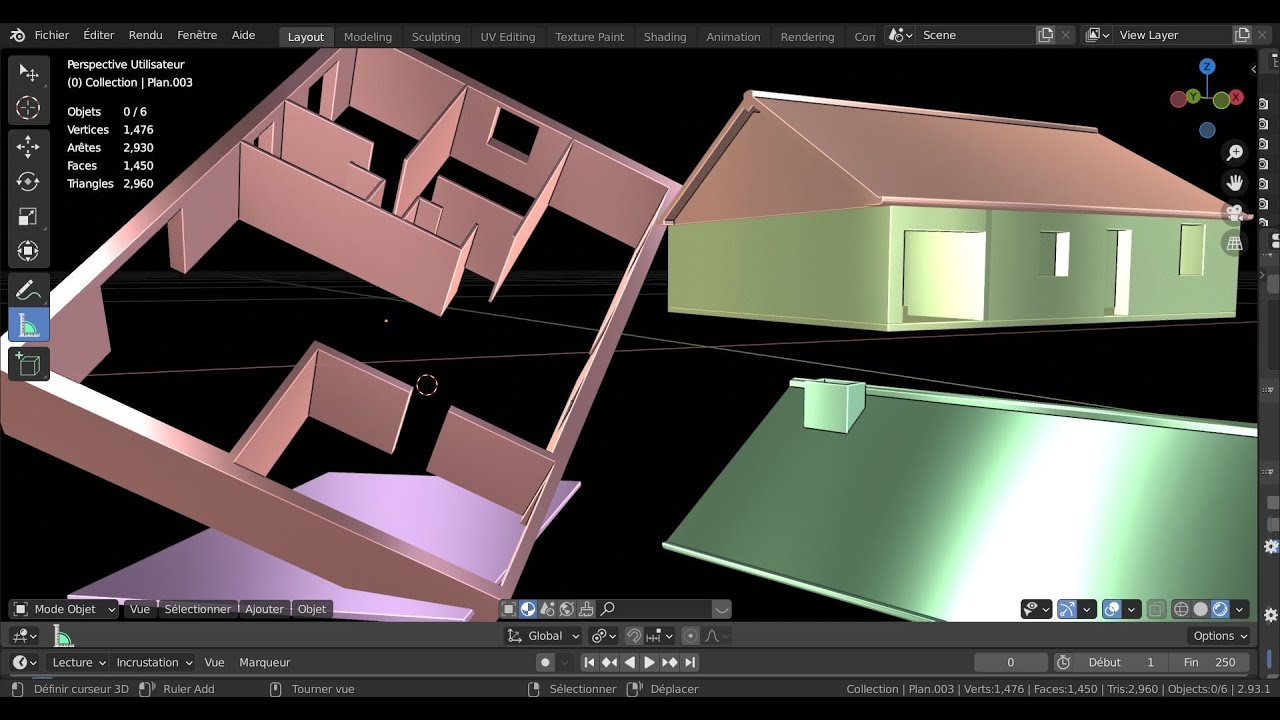This screenshot has height=720, width=1280.
Task: Click the Blender logo menu icon
Action: click(x=17, y=35)
